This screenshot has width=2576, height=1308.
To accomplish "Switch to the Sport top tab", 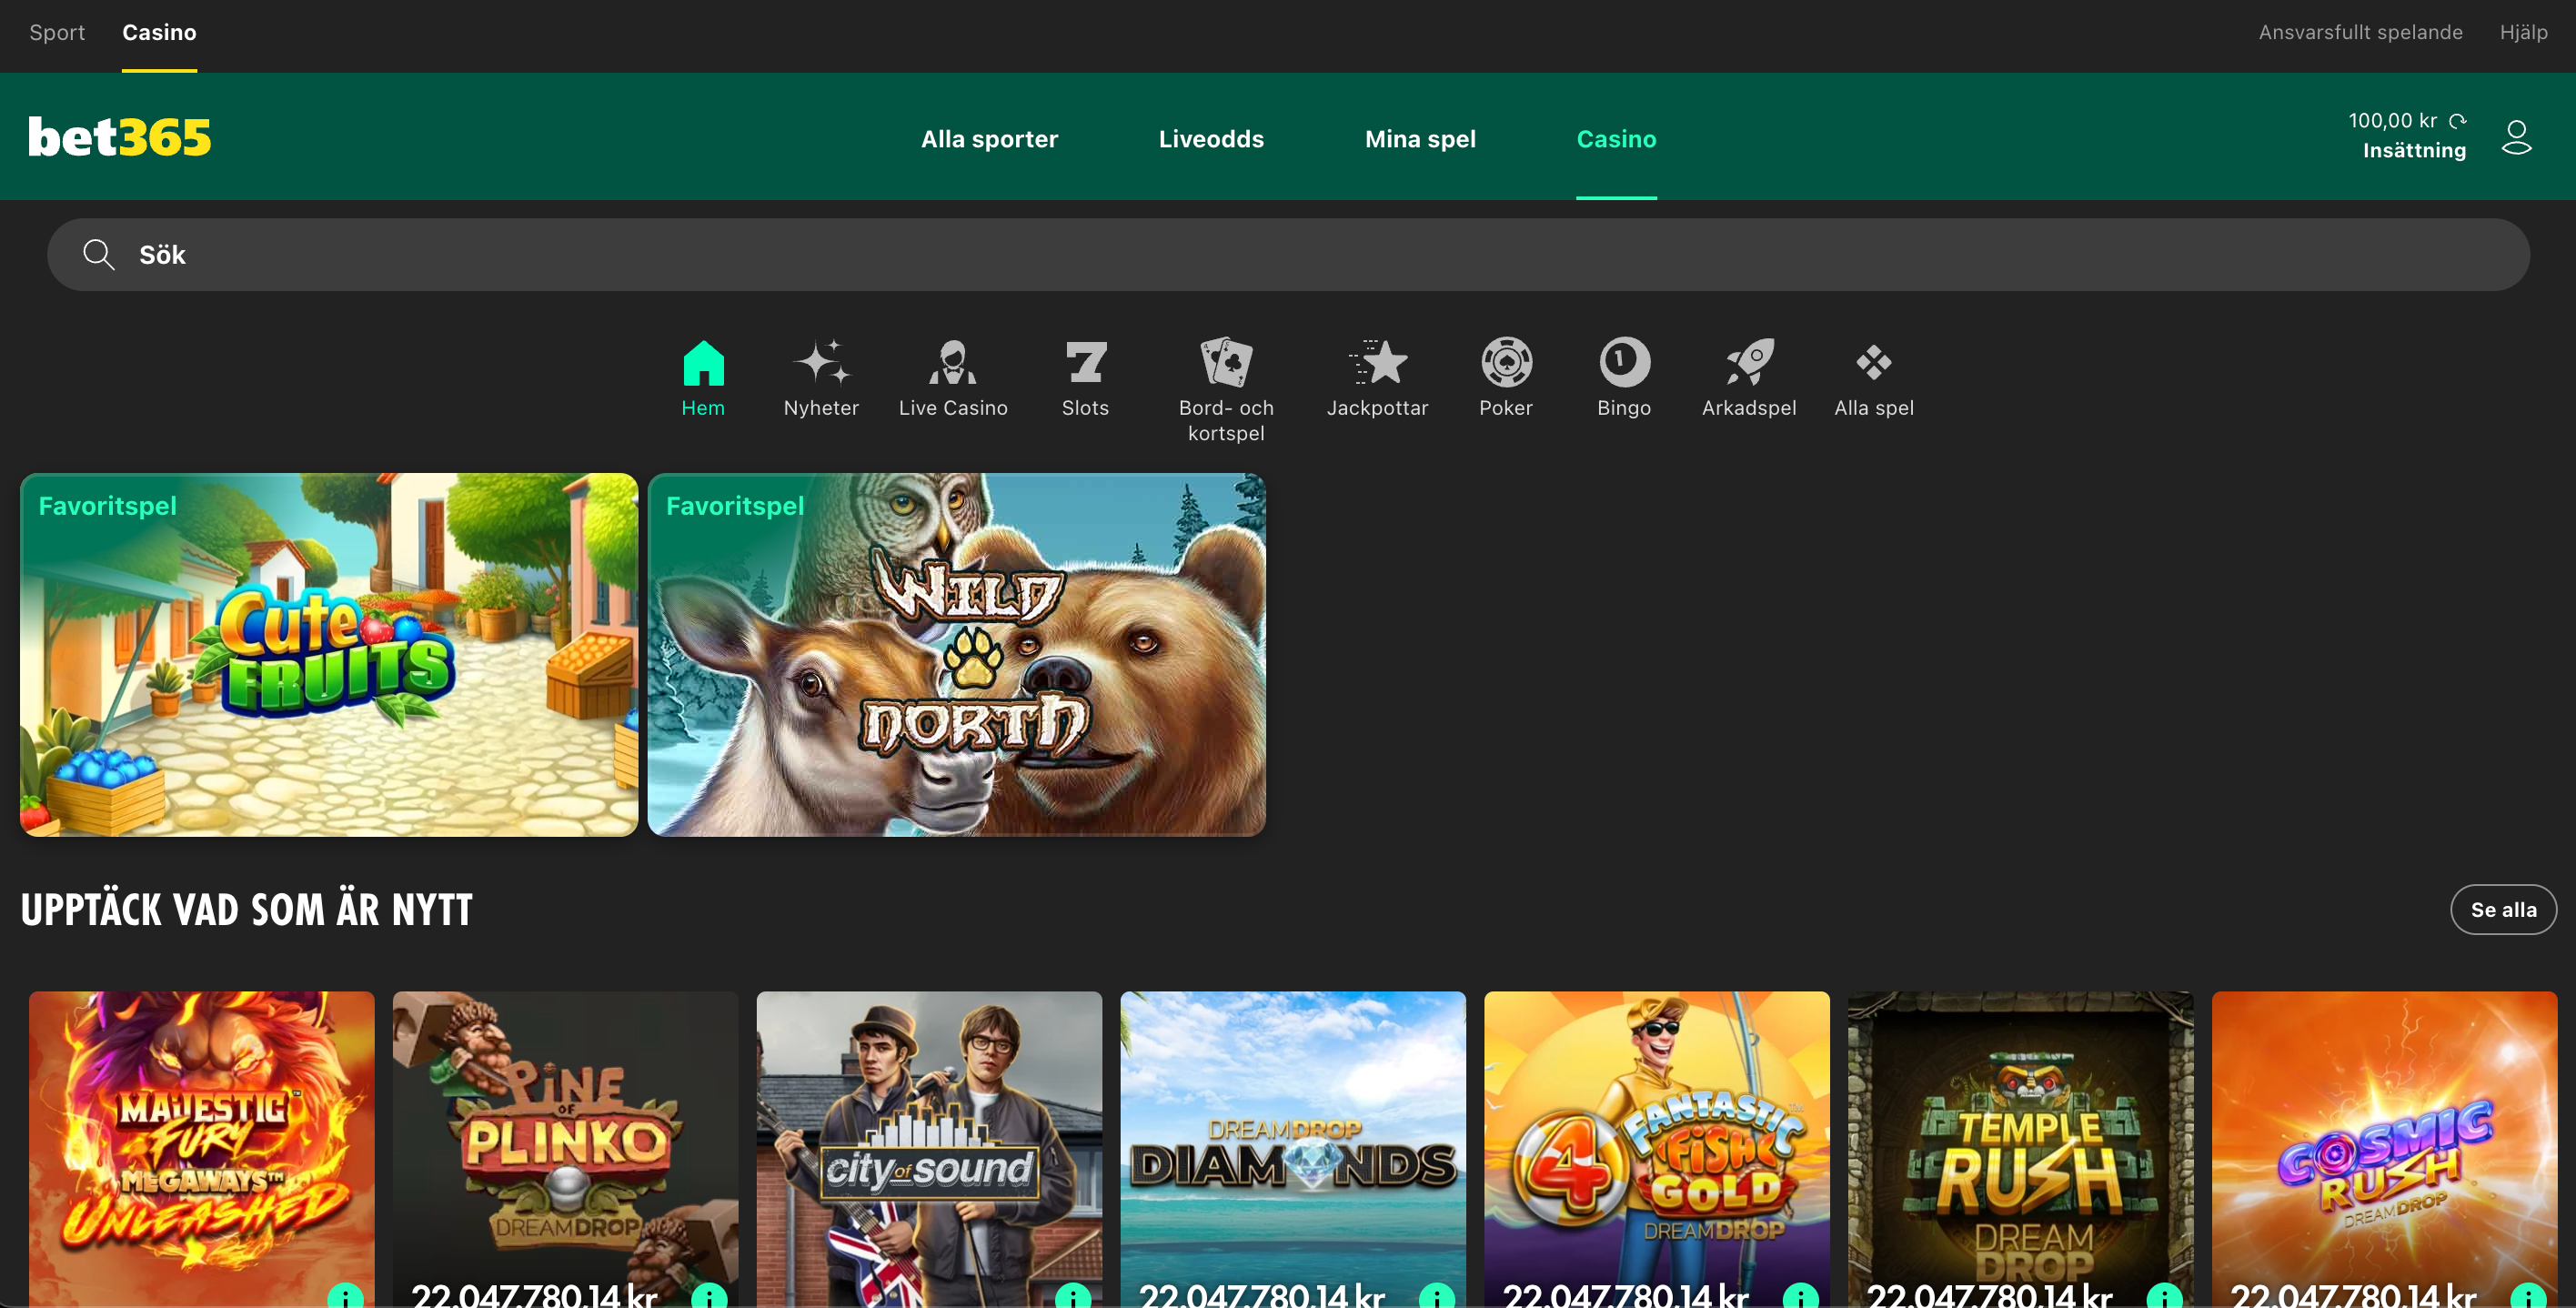I will pyautogui.click(x=57, y=32).
